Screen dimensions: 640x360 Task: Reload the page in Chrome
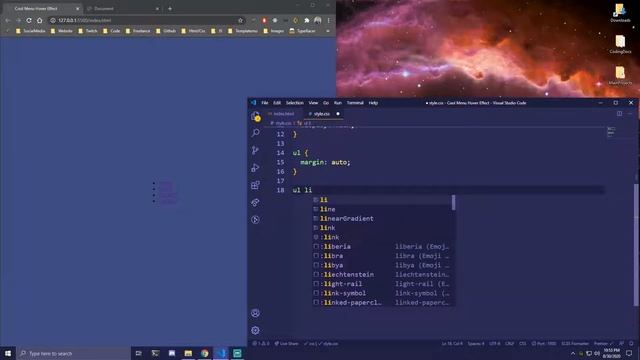pos(29,20)
